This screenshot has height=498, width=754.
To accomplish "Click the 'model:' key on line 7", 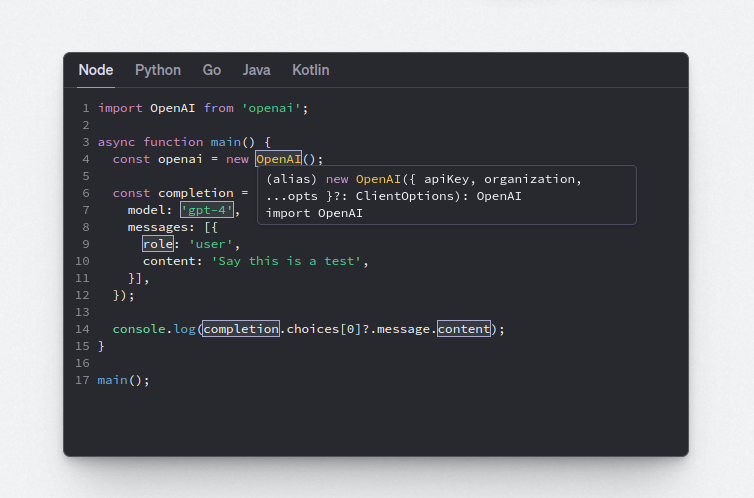I will [x=150, y=210].
